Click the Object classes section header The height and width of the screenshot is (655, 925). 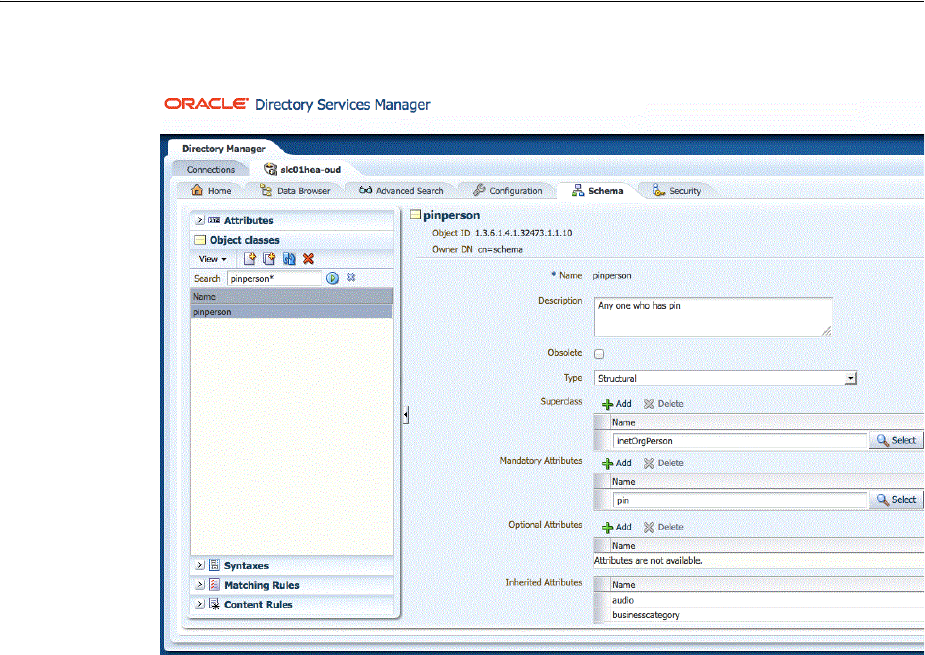[291, 240]
